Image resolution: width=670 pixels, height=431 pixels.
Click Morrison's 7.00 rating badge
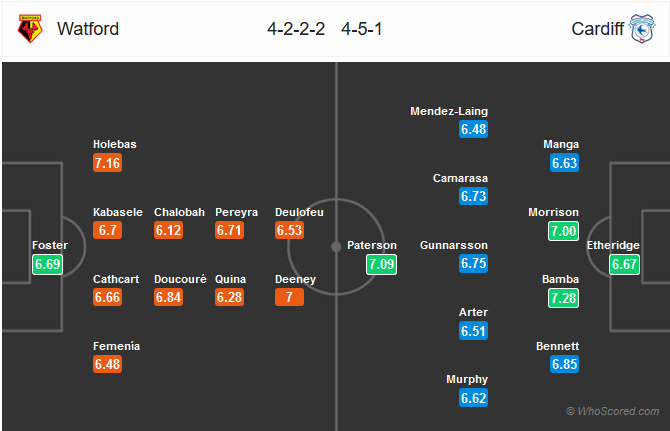(563, 231)
